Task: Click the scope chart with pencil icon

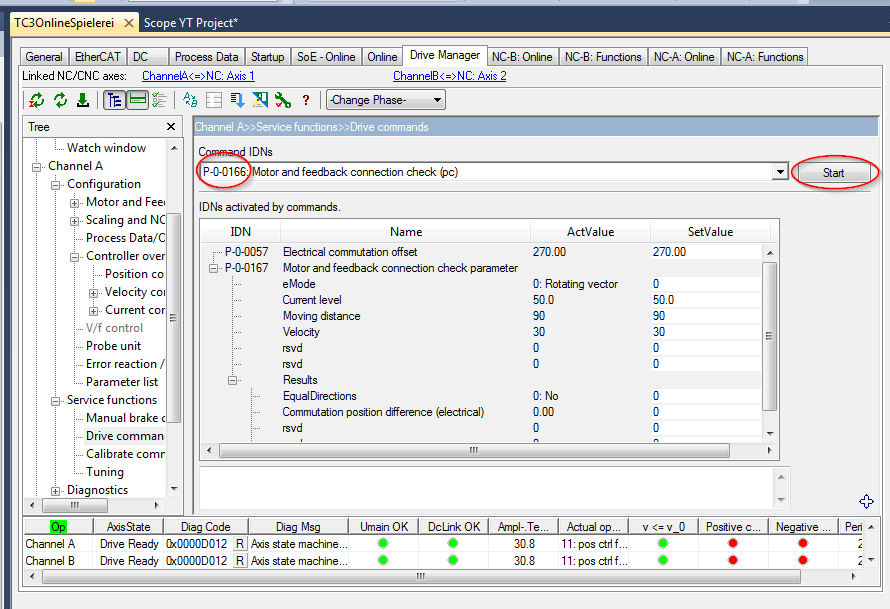Action: [260, 100]
